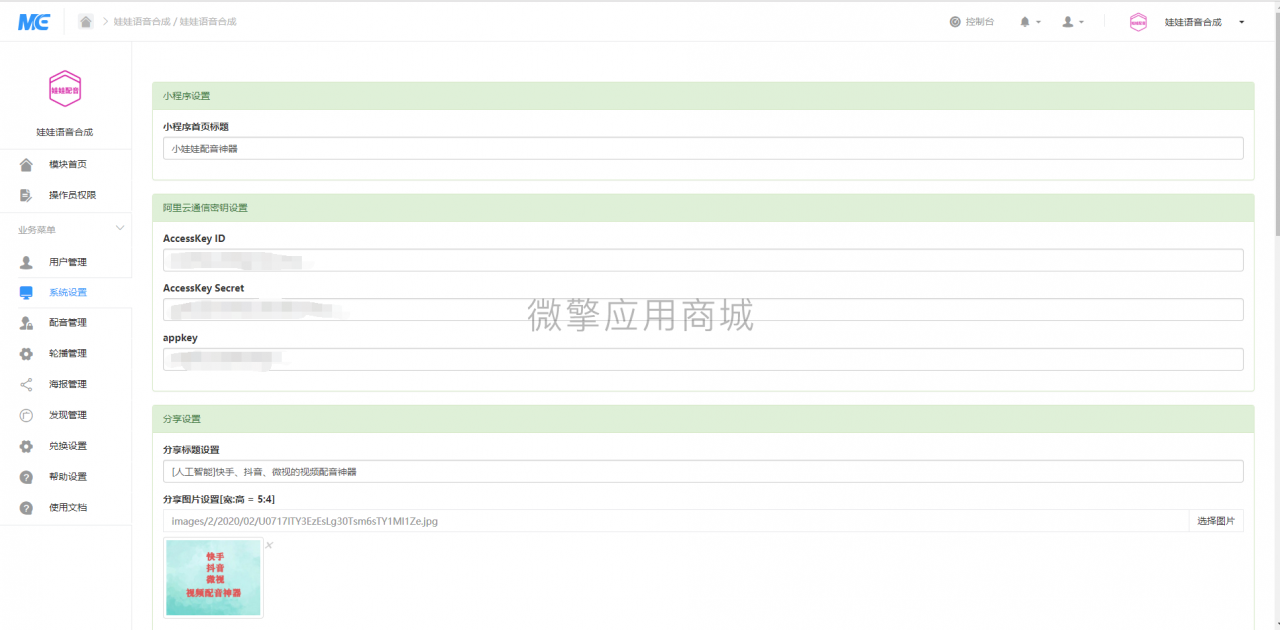1280x630 pixels.
Task: Click the 控制台 link in header
Action: (x=980, y=22)
